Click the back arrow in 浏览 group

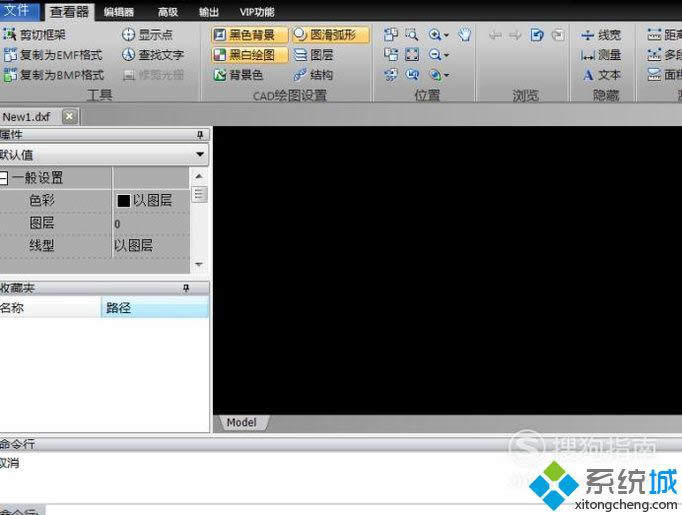click(495, 35)
